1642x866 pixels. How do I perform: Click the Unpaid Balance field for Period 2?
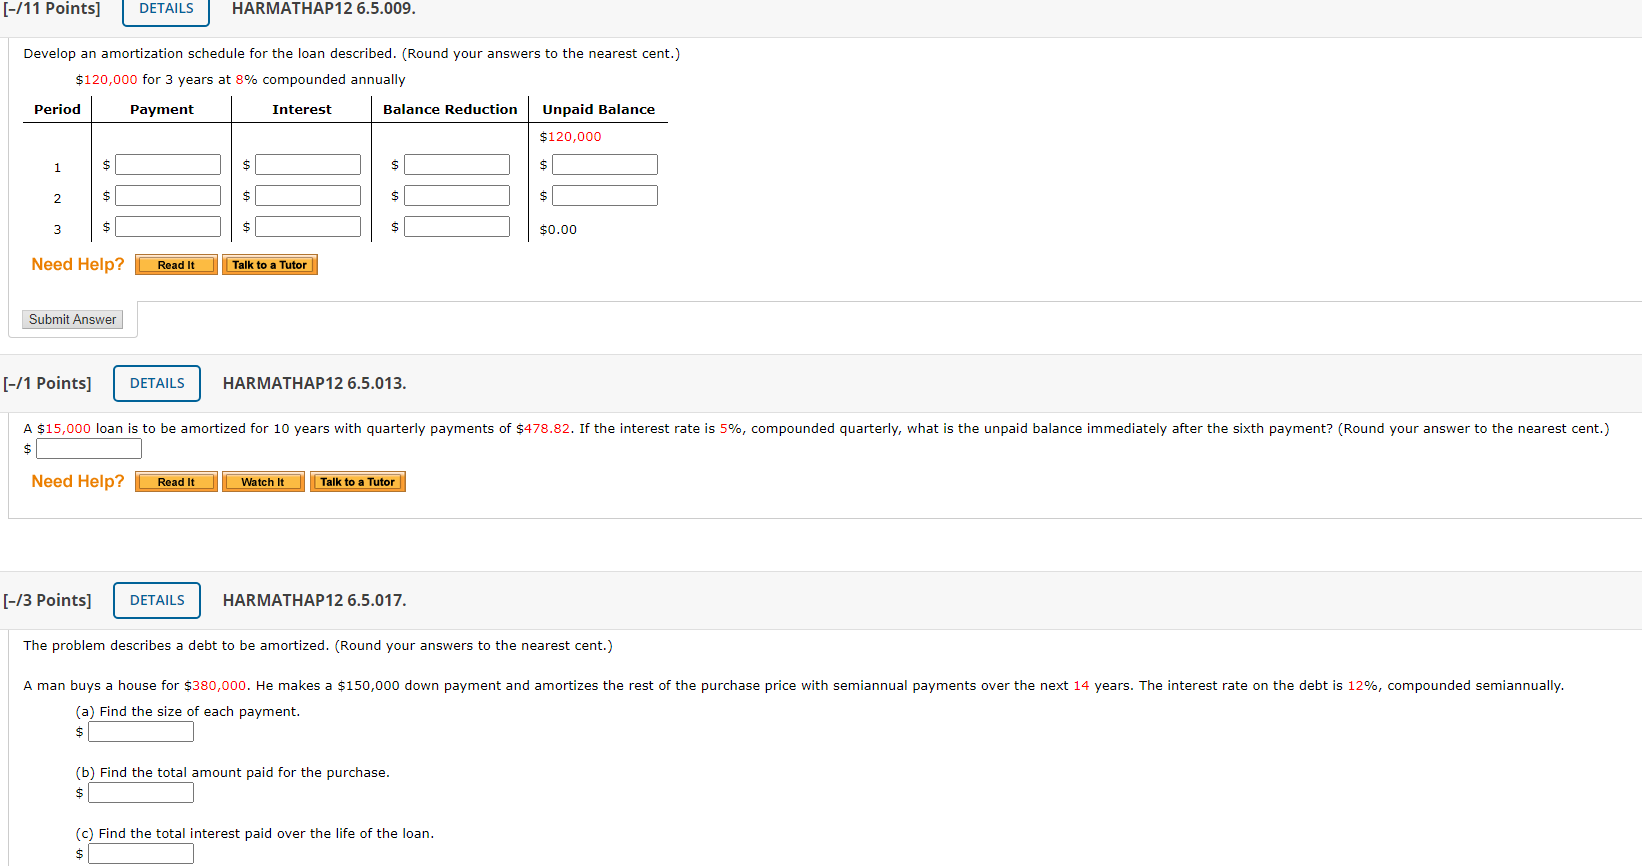604,195
